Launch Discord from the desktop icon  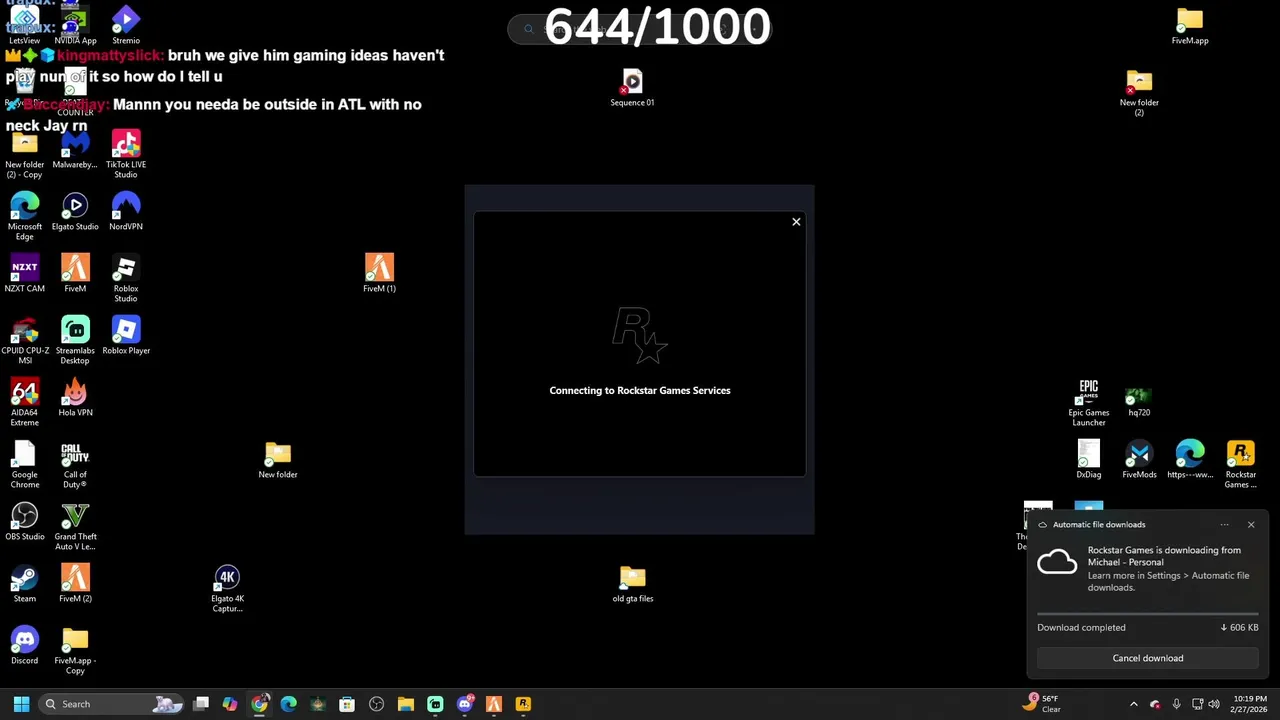coord(25,646)
